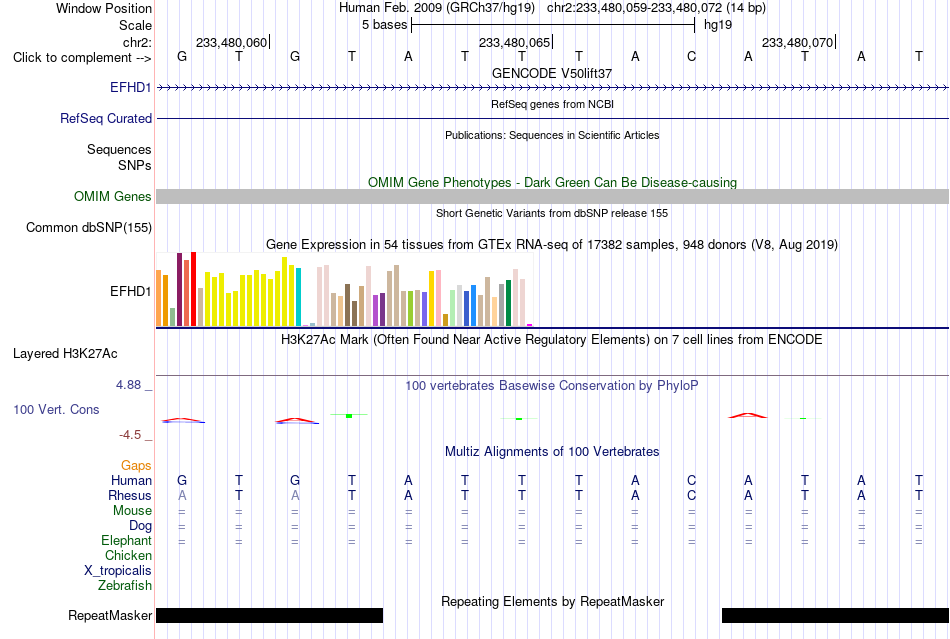Click the RefSeq Curated transcript line

coord(552,118)
